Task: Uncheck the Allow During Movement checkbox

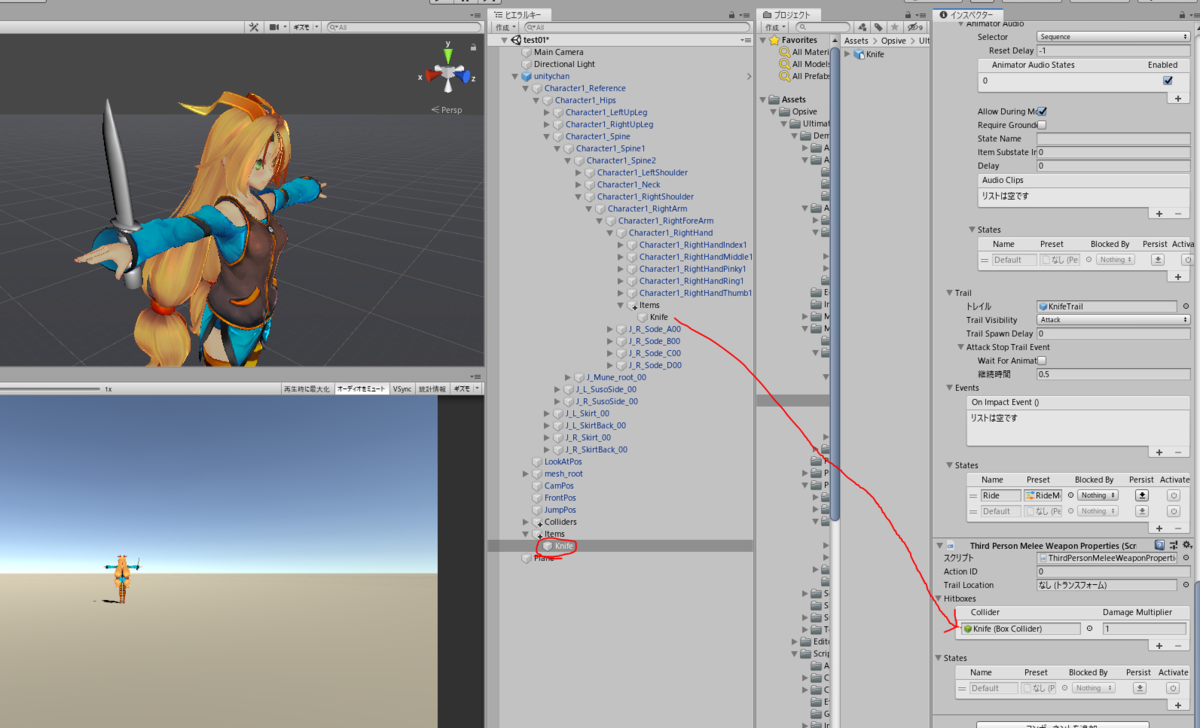Action: [1043, 111]
